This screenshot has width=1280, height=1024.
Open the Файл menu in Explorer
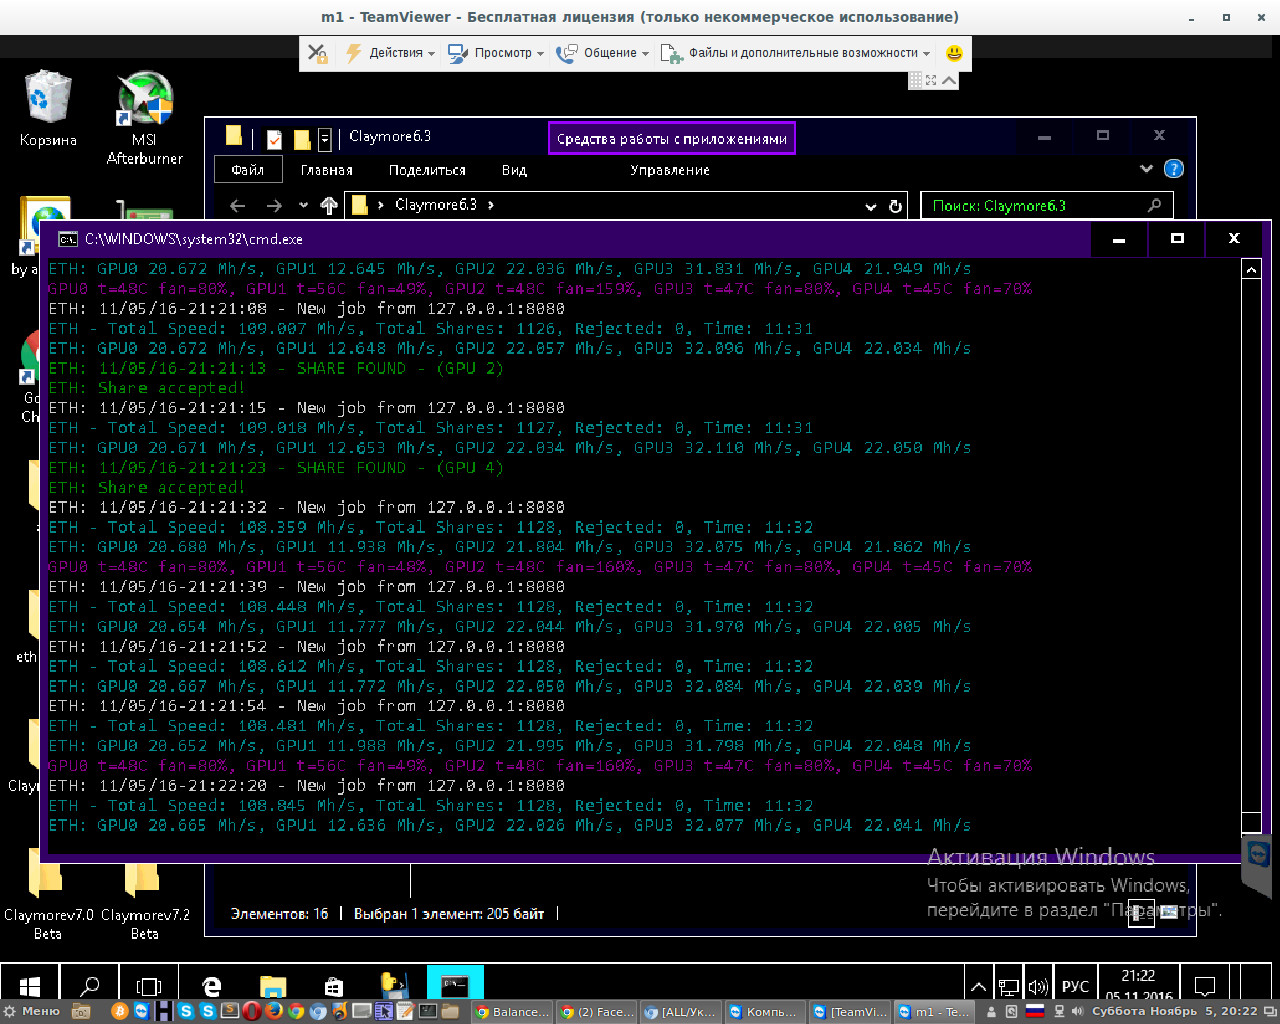pos(247,170)
